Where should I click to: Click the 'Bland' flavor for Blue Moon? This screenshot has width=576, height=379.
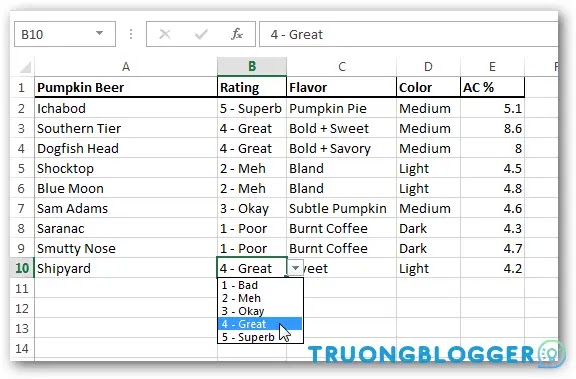point(342,188)
